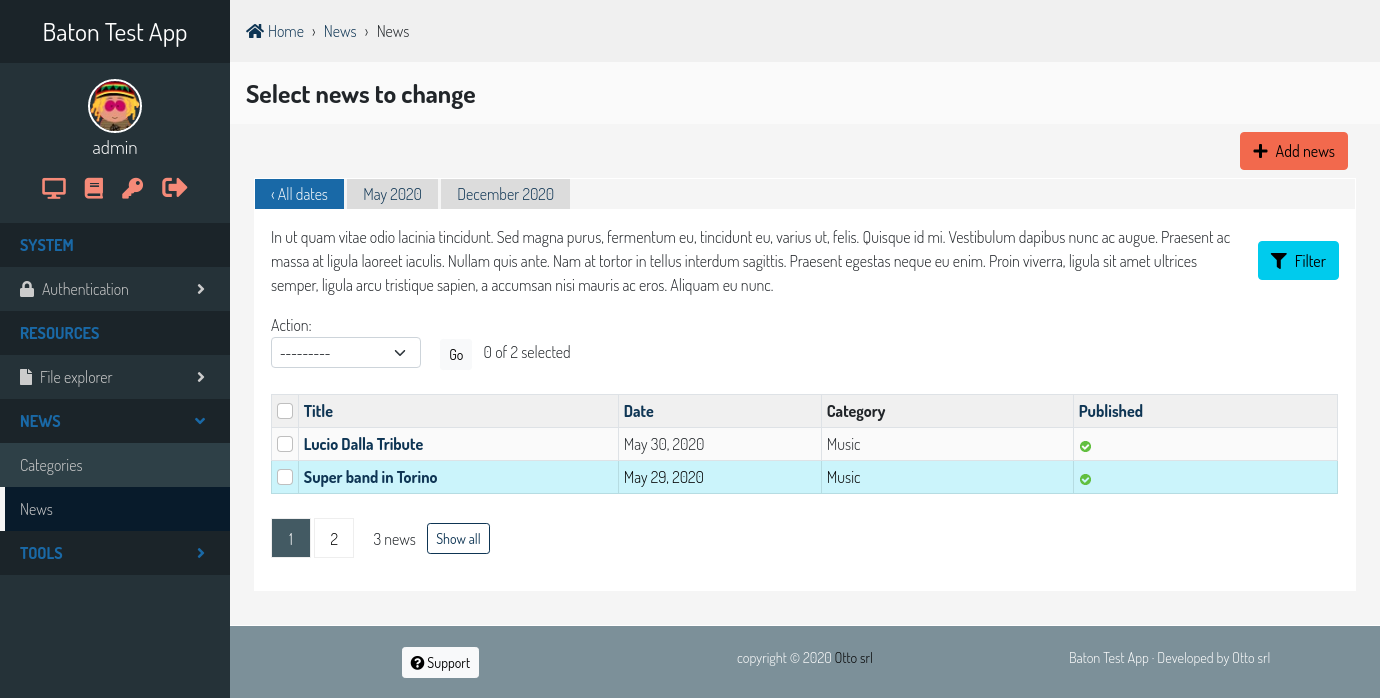1380x698 pixels.
Task: Expand the TOOLS sidebar section
Action: [115, 553]
